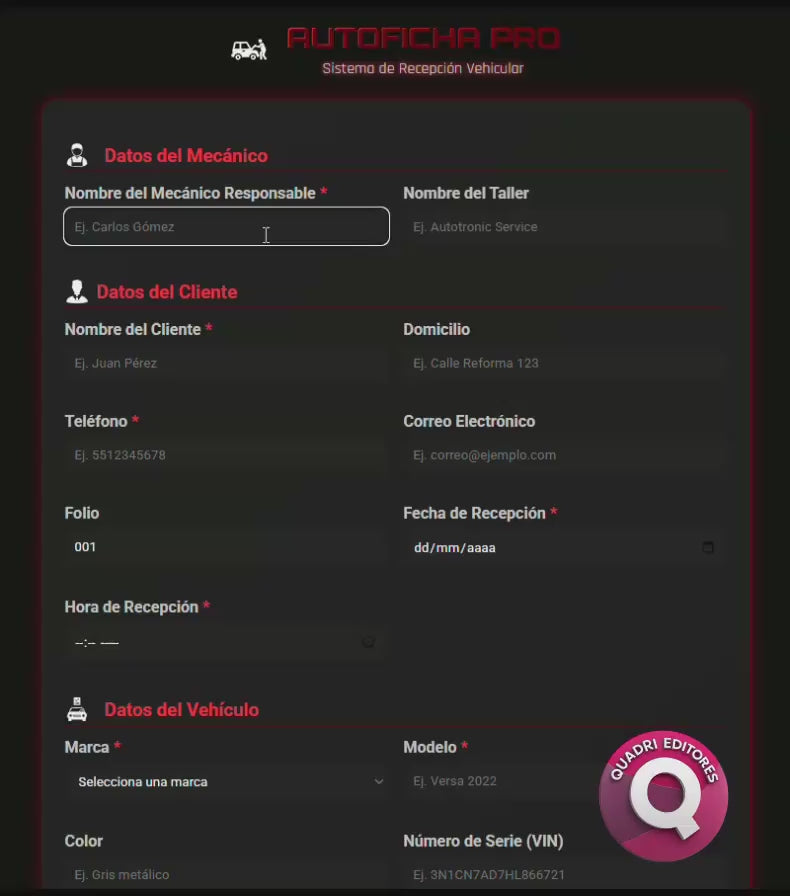Click the Nombre del Mecánico Responsable label
Screen dimensions: 790x896
190,193
